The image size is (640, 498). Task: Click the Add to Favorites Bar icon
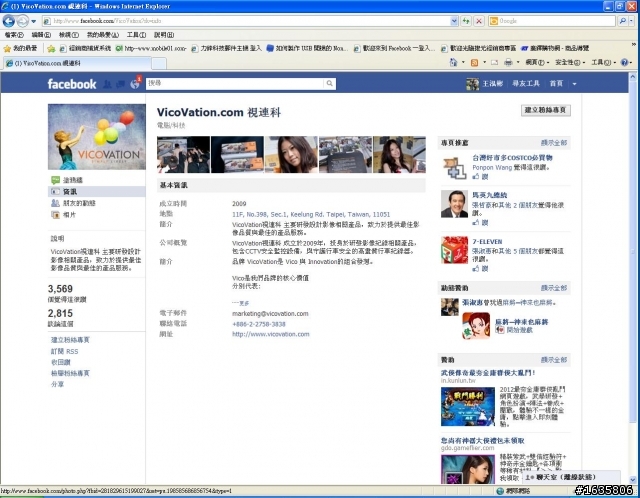point(51,49)
